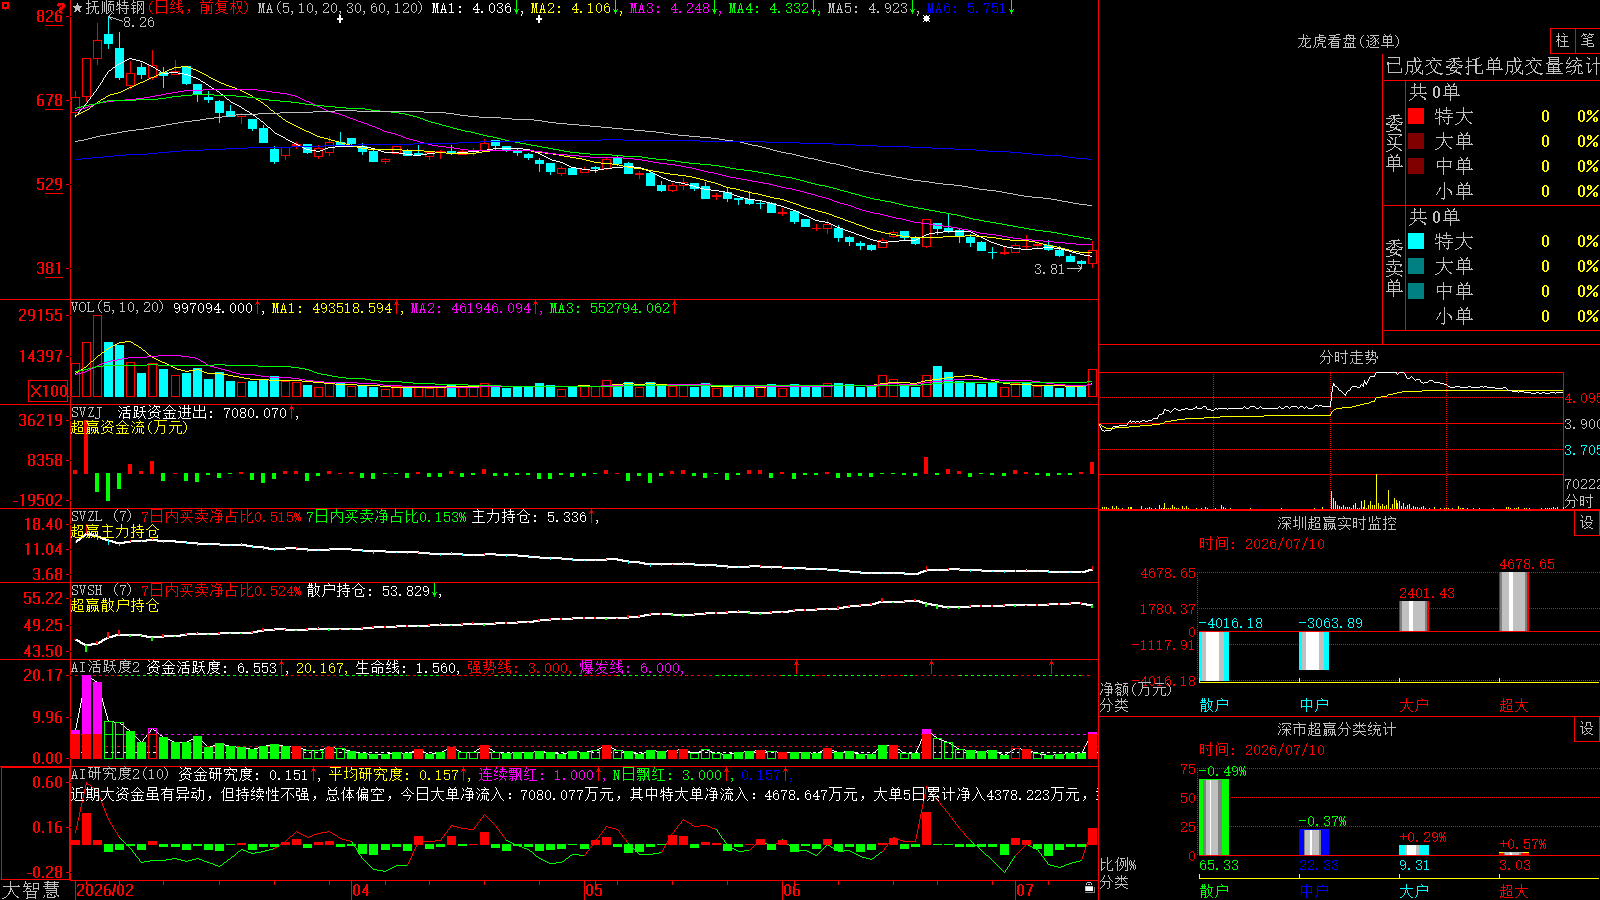
Task: Click the small red square icon at top-left corner
Action: click(5, 5)
